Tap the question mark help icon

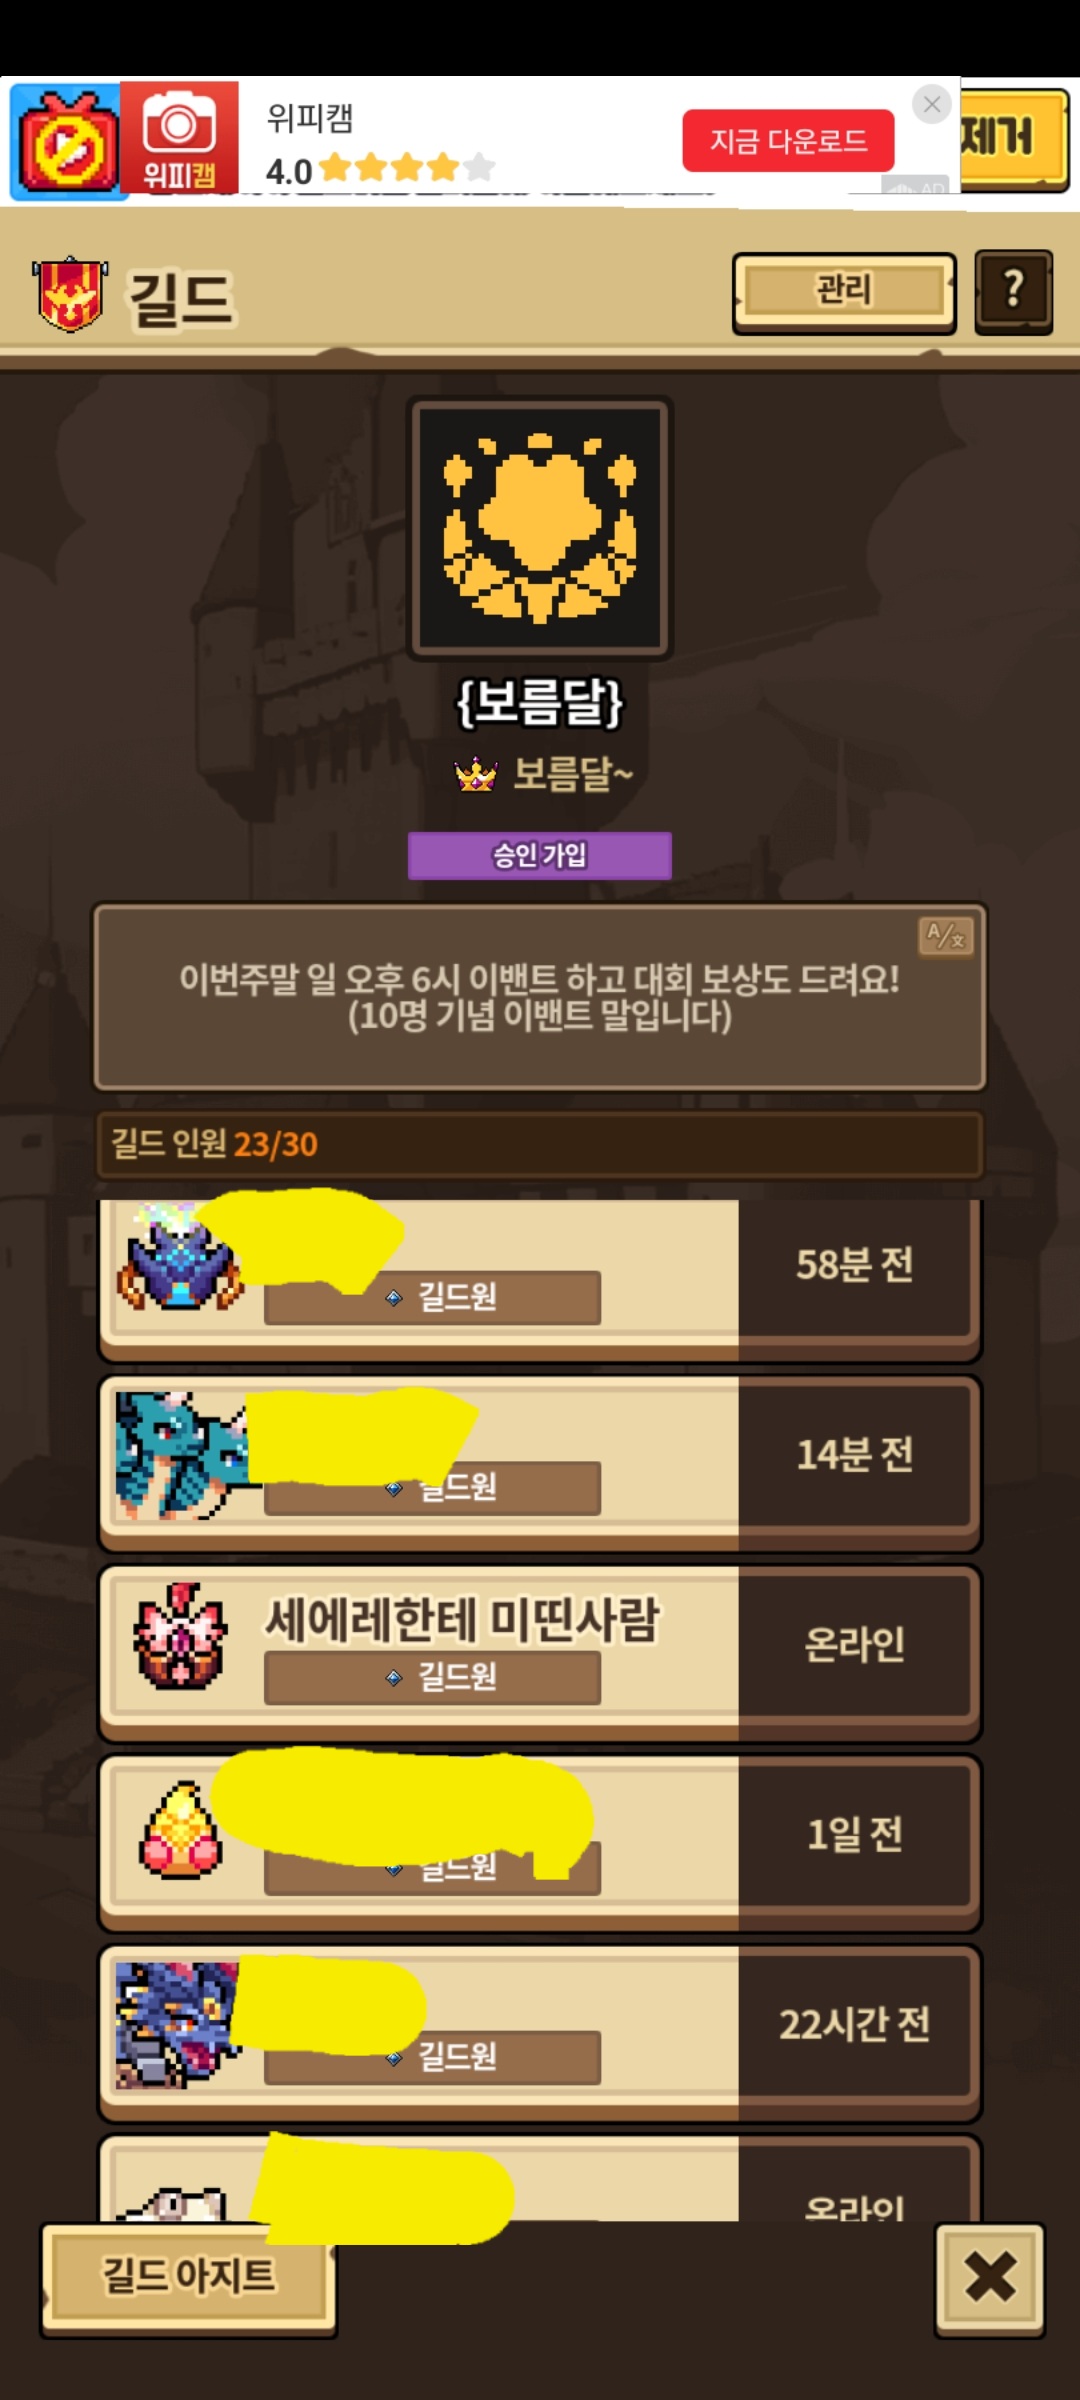[1013, 291]
